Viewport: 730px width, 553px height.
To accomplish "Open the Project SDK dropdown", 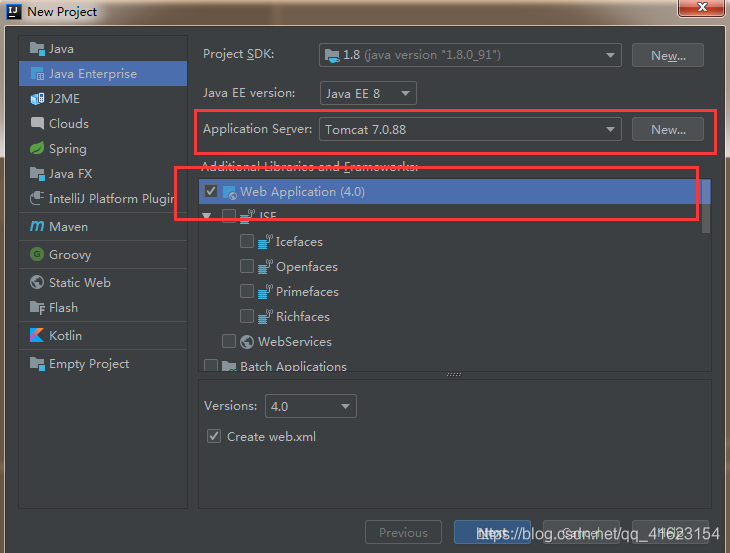I will tap(470, 55).
